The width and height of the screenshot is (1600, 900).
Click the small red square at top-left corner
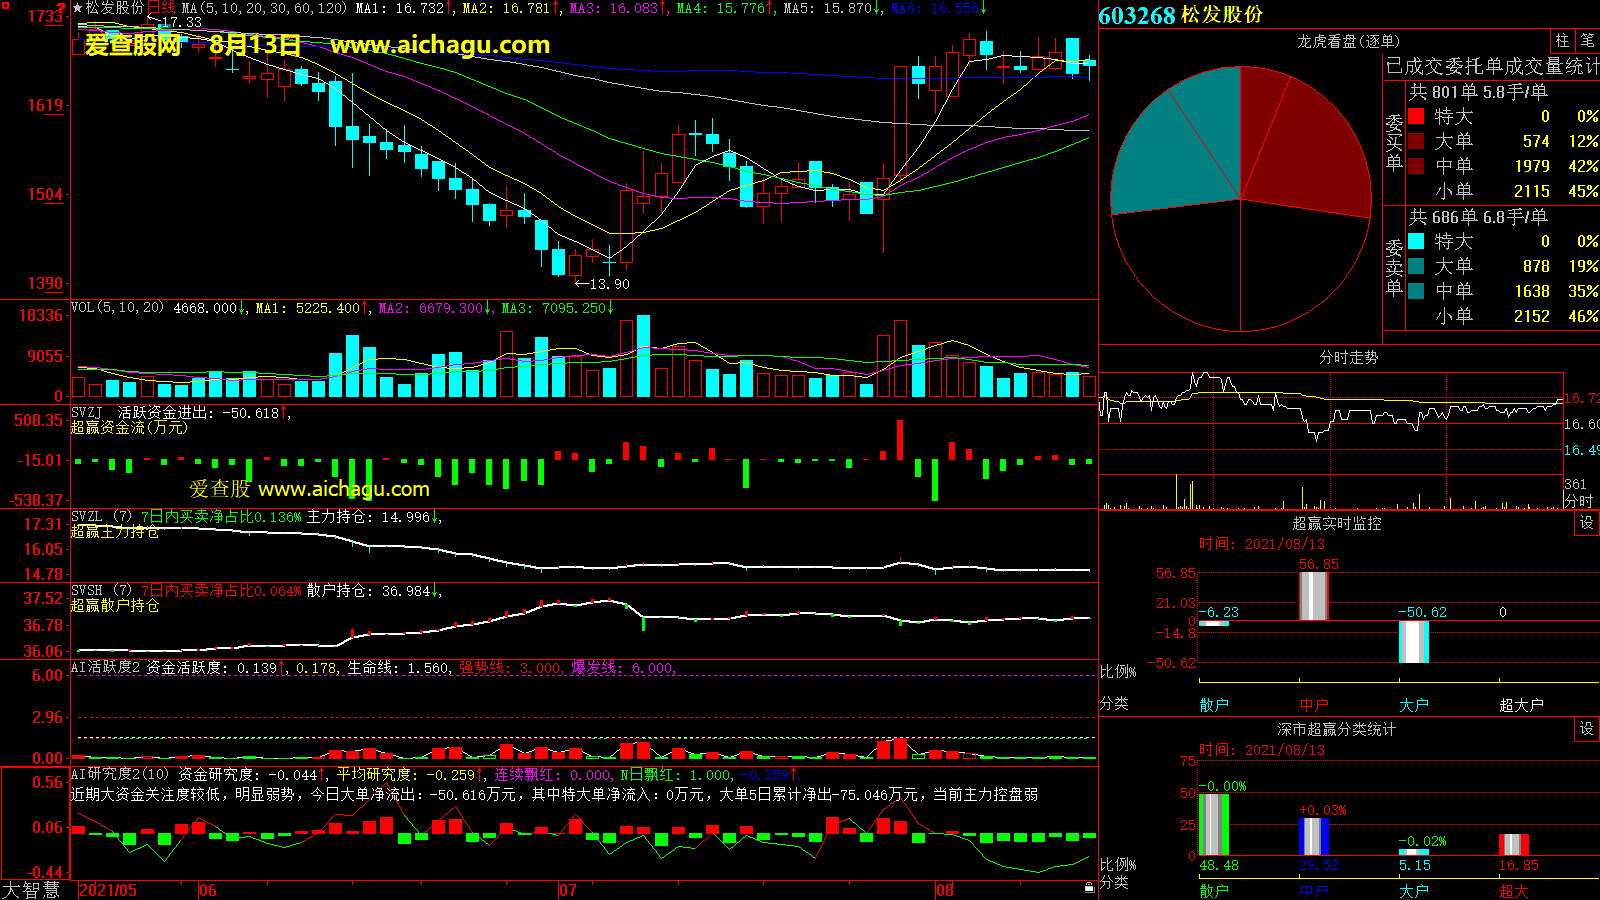pyautogui.click(x=4, y=5)
